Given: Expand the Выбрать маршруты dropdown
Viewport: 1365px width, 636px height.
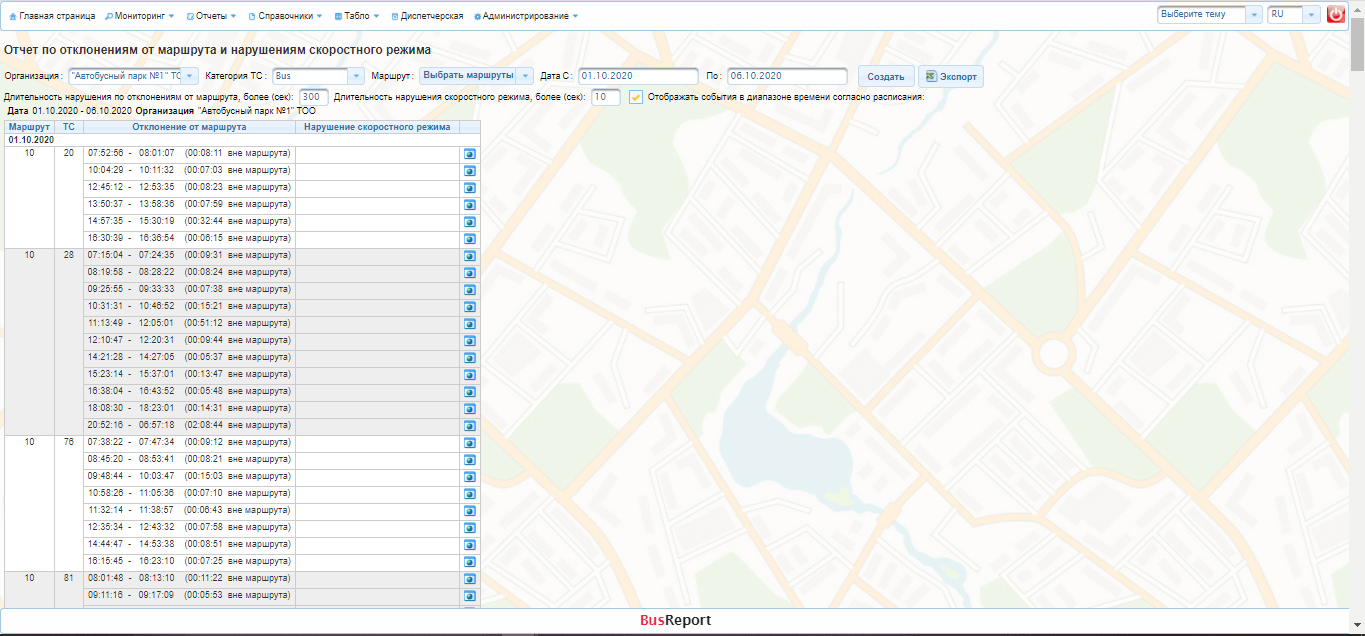Looking at the screenshot, I should tap(475, 76).
